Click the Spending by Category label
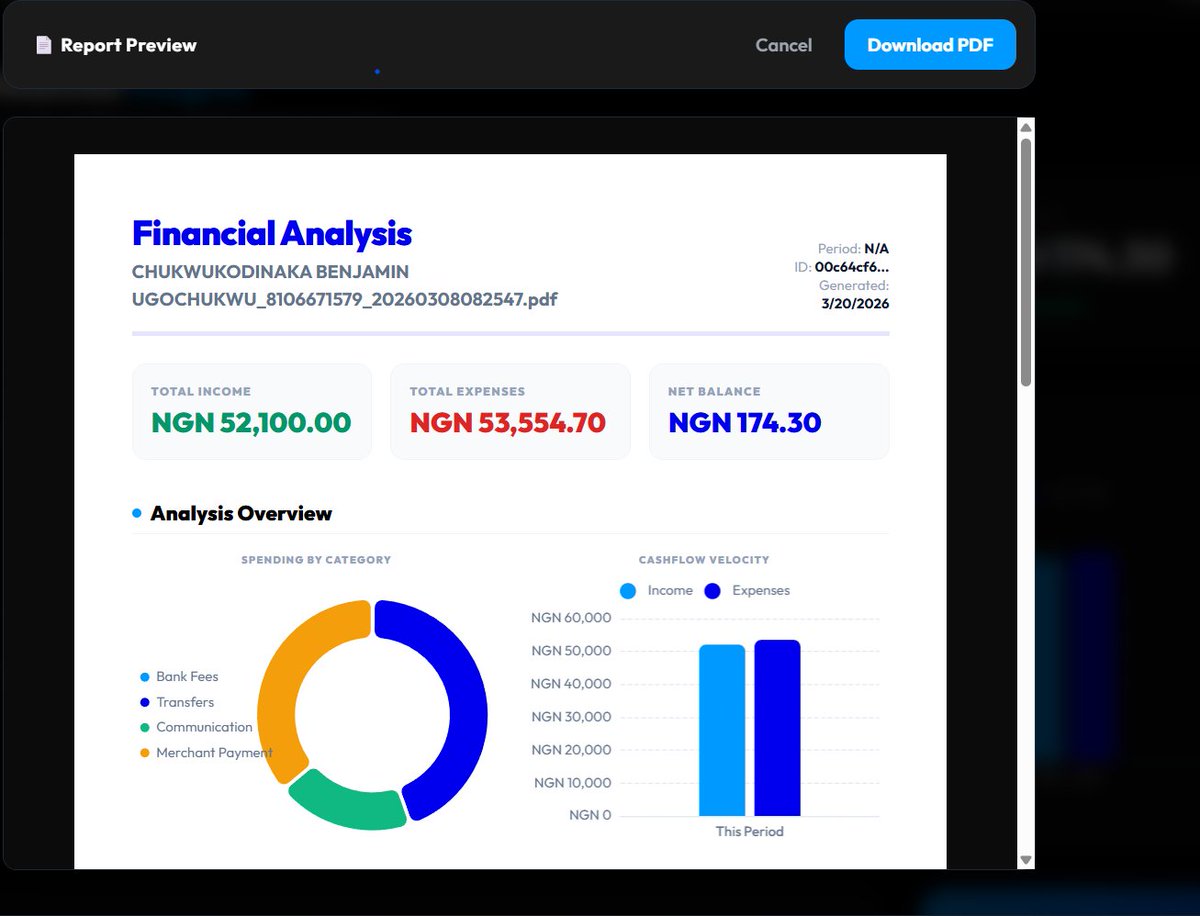This screenshot has width=1200, height=916. point(316,560)
